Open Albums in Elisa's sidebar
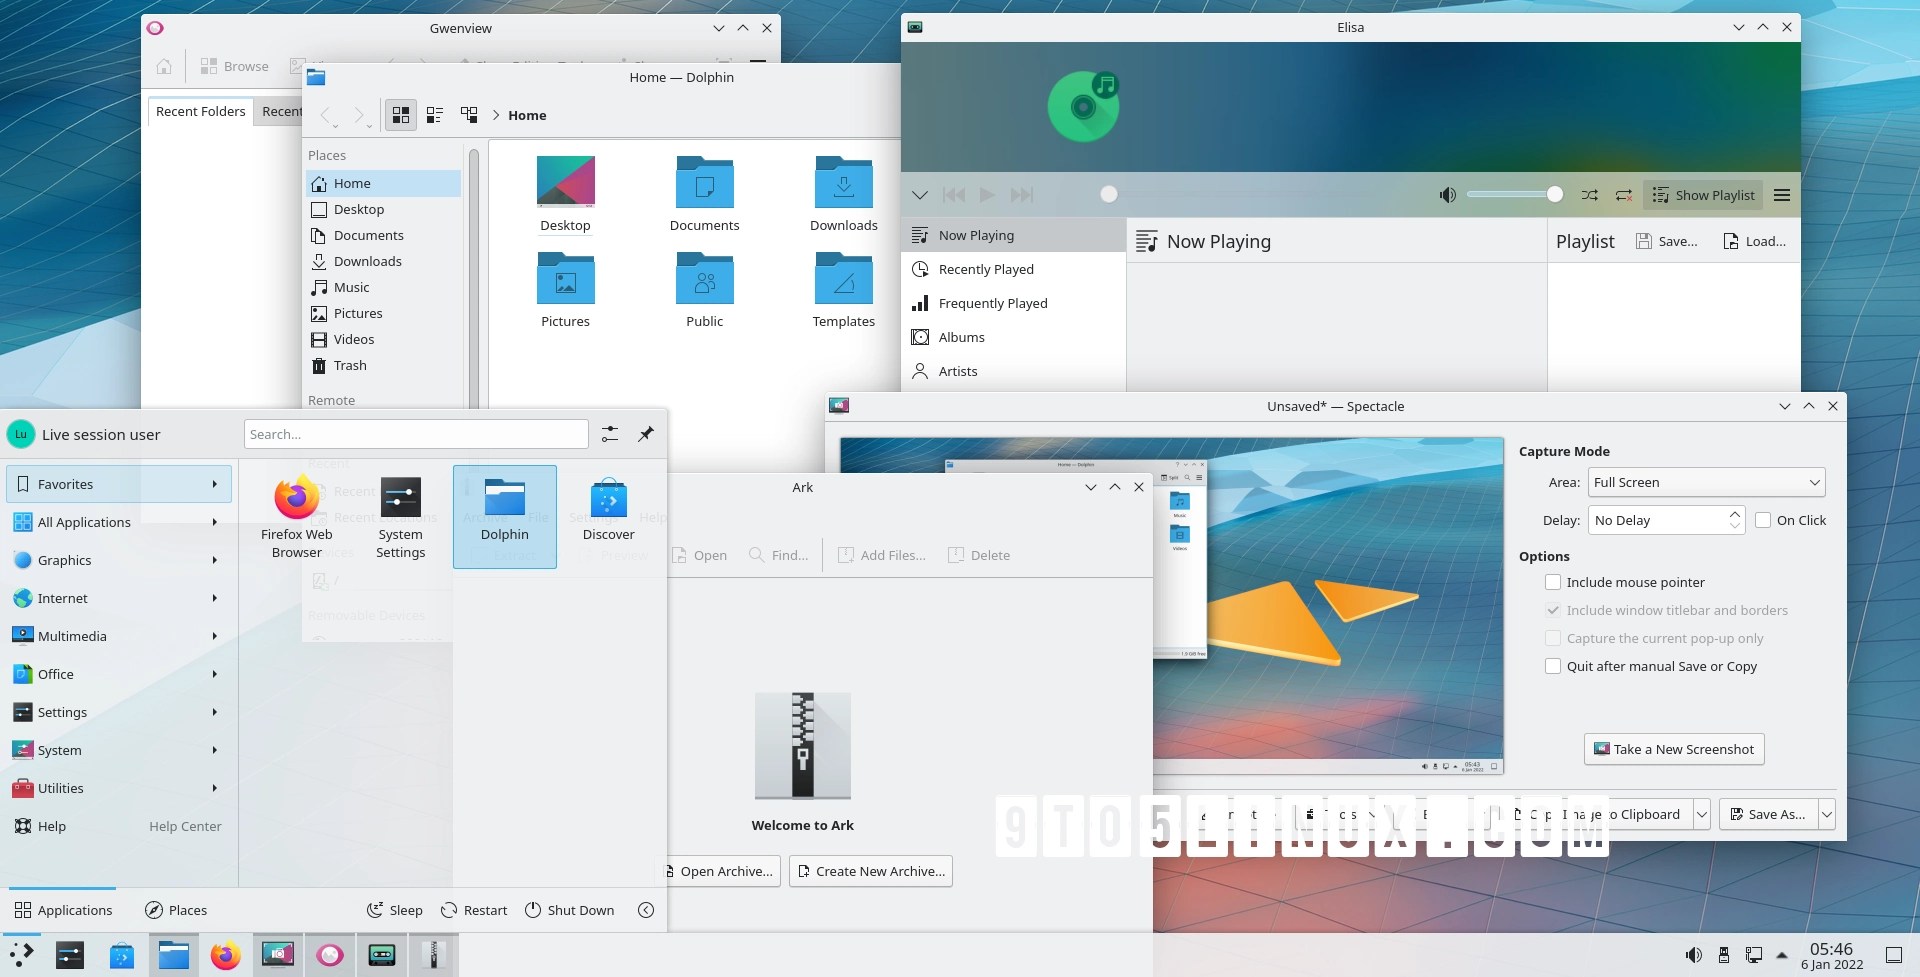The image size is (1920, 977). 1014,337
